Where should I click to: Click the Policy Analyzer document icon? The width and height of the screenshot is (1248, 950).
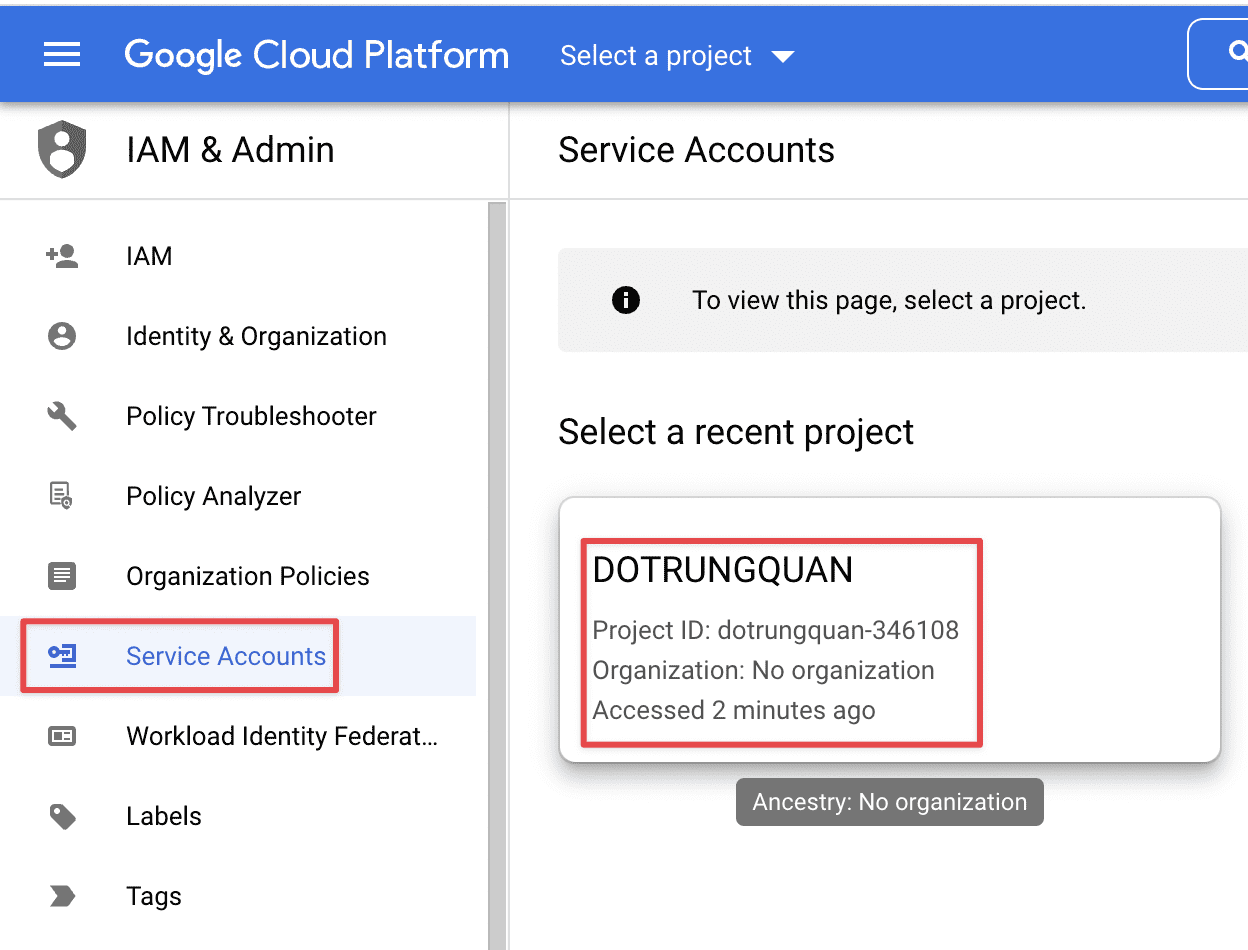(62, 496)
